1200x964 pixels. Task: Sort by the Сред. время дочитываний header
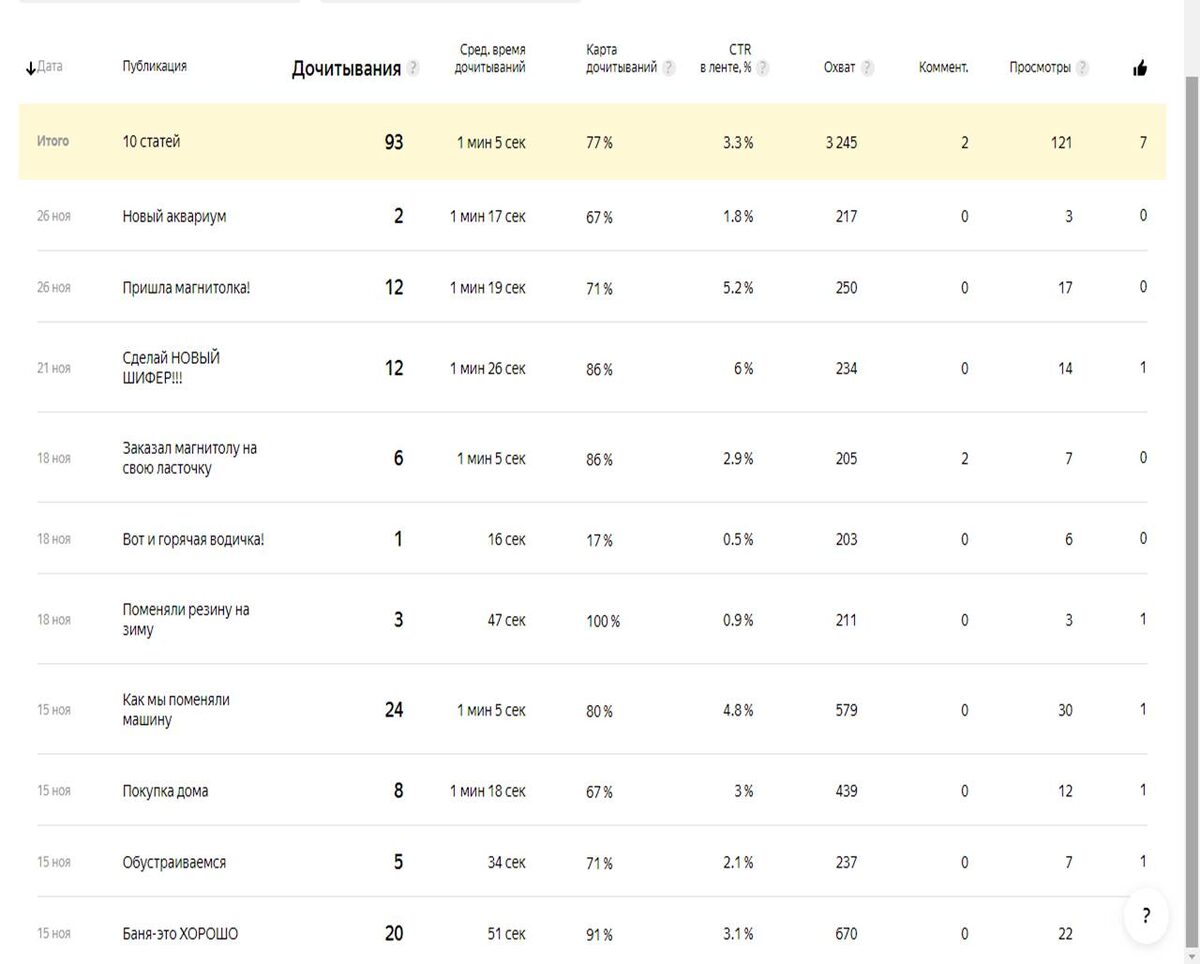pyautogui.click(x=490, y=58)
